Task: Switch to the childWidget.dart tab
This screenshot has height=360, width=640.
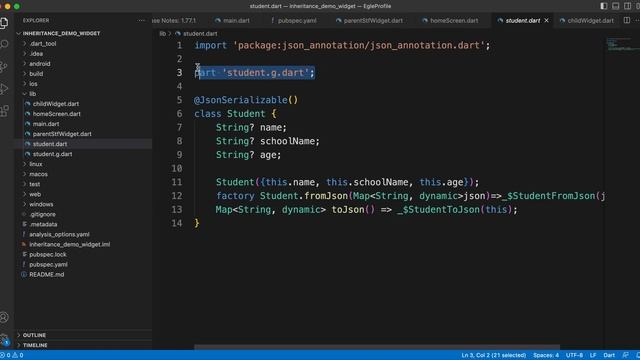Action: click(587, 20)
